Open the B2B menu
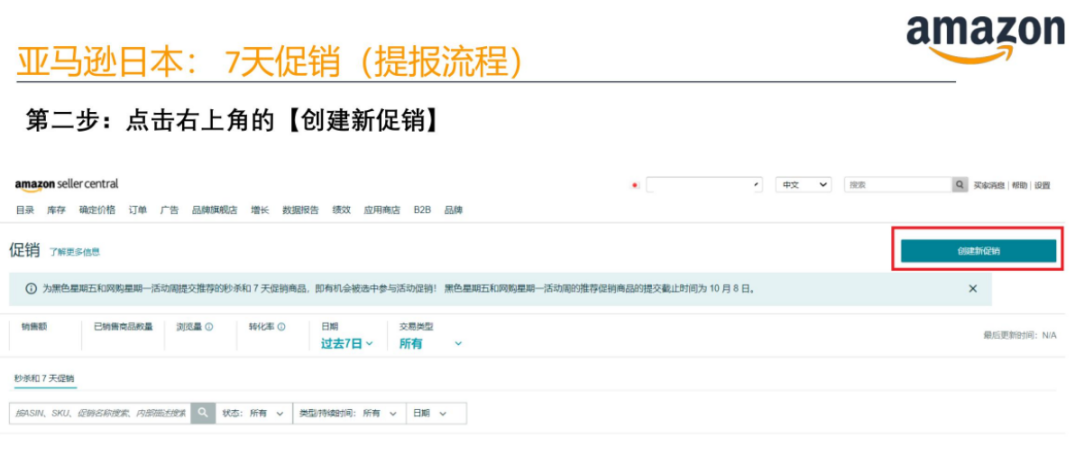 click(422, 210)
